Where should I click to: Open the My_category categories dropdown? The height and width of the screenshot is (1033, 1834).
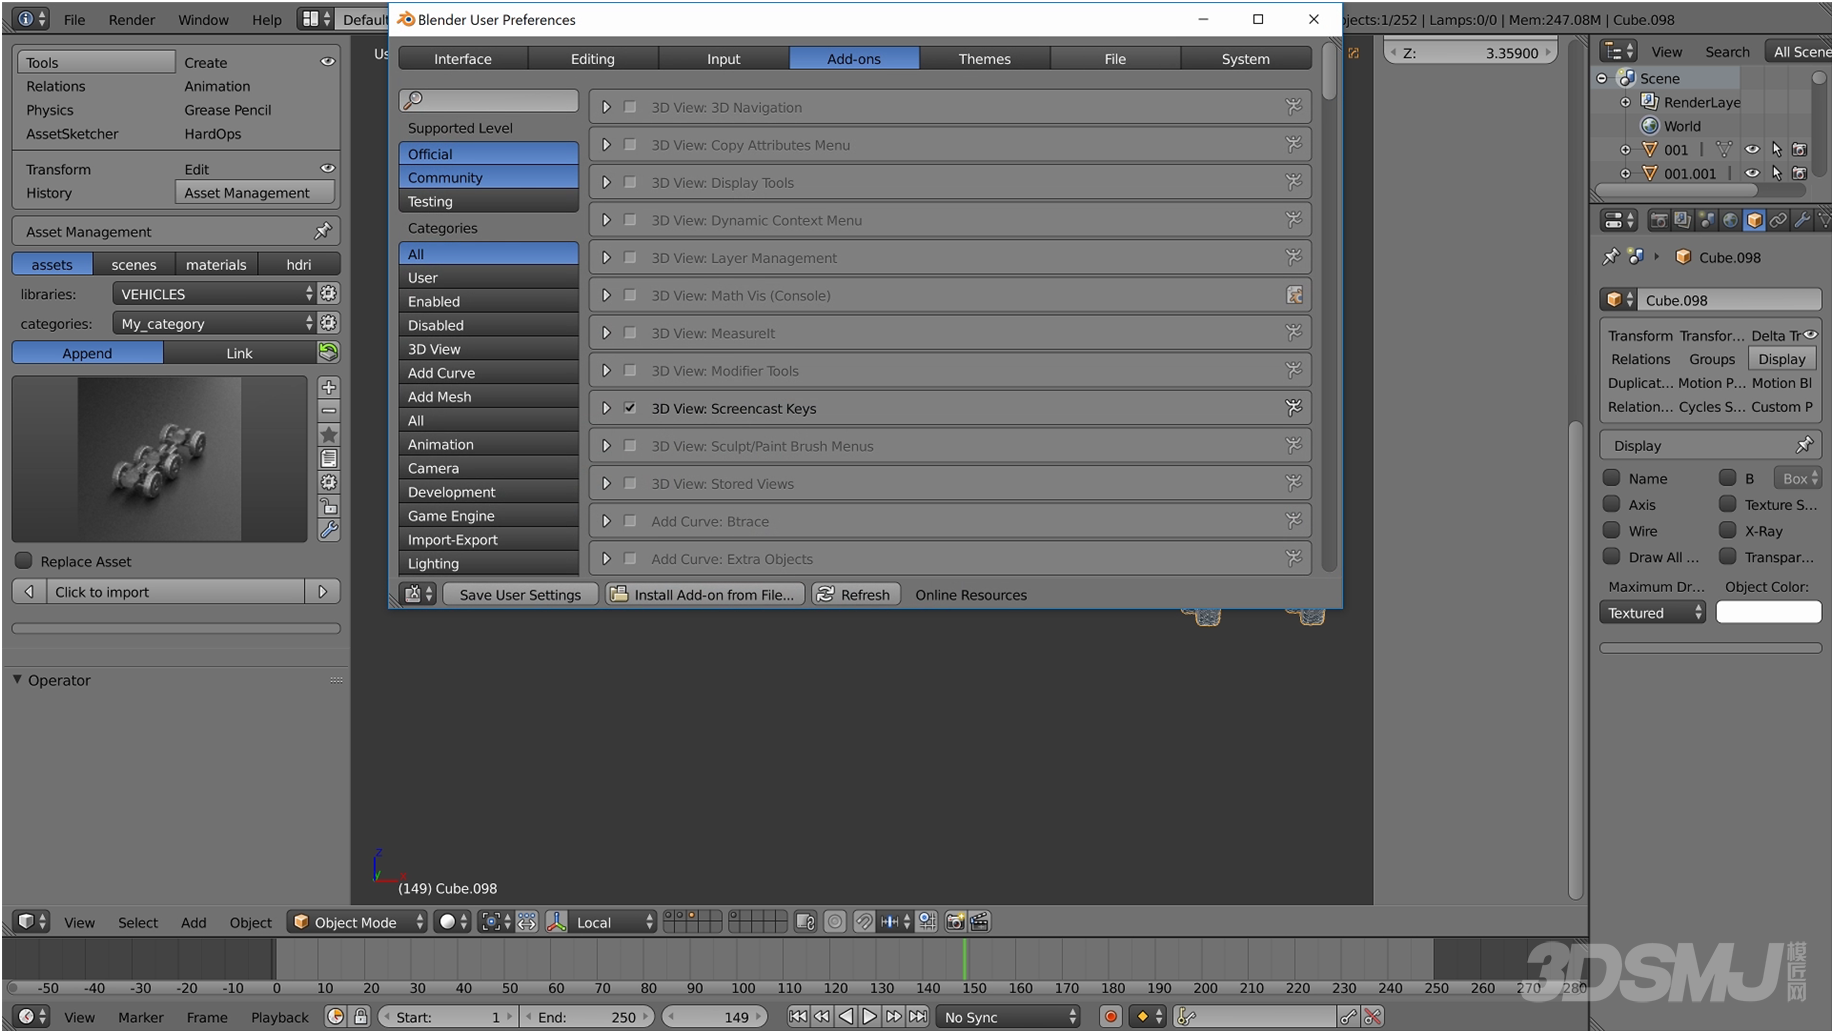pos(214,323)
